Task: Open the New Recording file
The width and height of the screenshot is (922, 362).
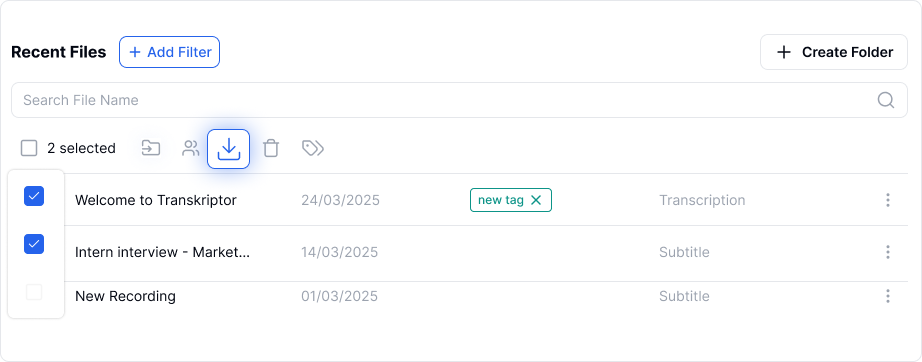Action: 125,296
